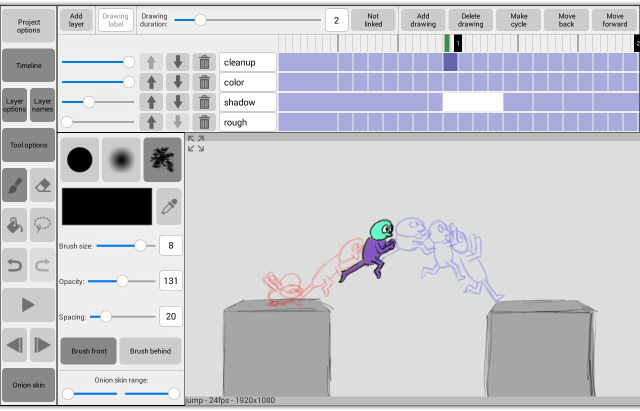Select the eraser tool
Screen dimensions: 640x411
click(x=42, y=185)
